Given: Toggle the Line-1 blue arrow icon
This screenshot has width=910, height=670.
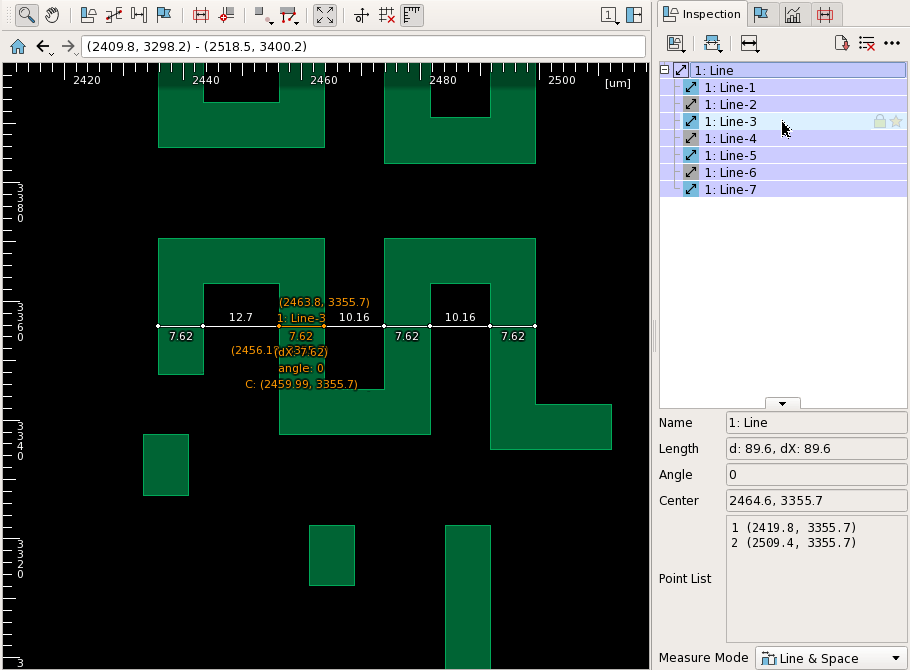Looking at the screenshot, I should 691,88.
